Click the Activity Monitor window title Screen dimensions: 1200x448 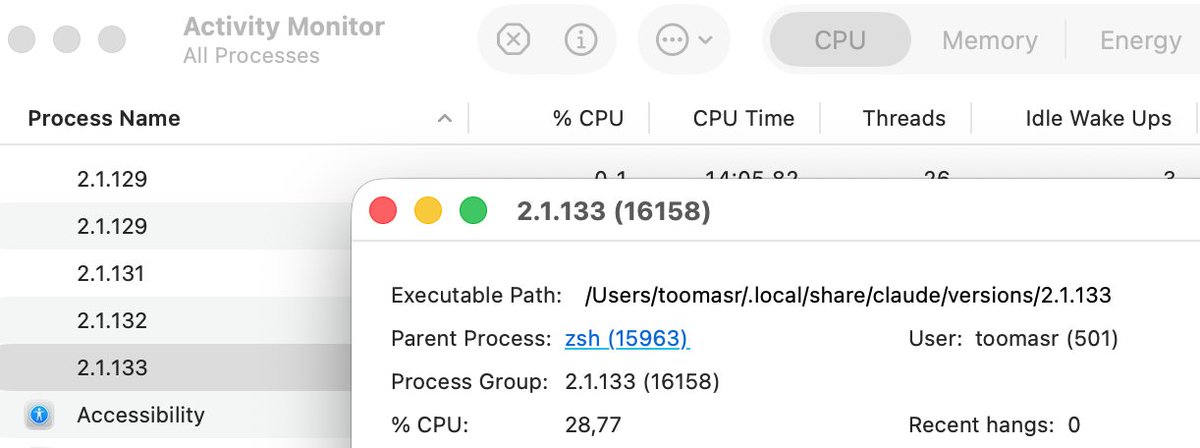click(x=284, y=27)
